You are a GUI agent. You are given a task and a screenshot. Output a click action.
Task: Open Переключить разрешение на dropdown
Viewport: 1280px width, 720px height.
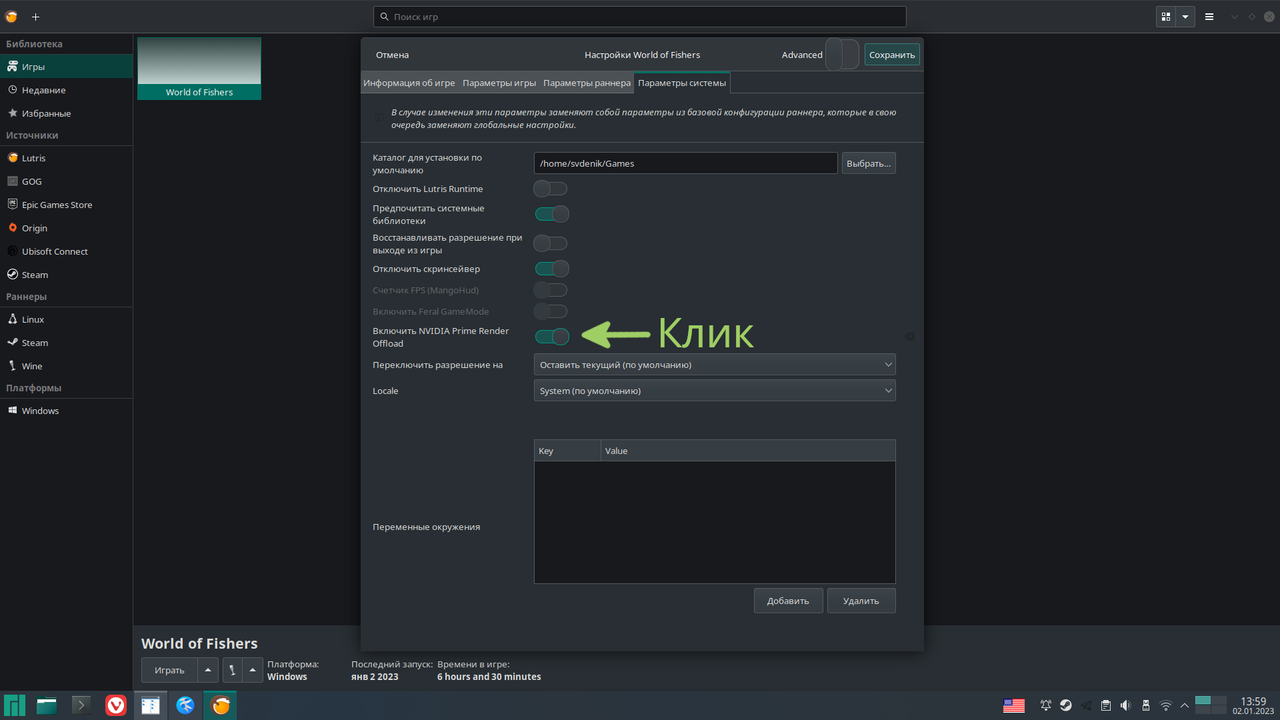click(715, 365)
